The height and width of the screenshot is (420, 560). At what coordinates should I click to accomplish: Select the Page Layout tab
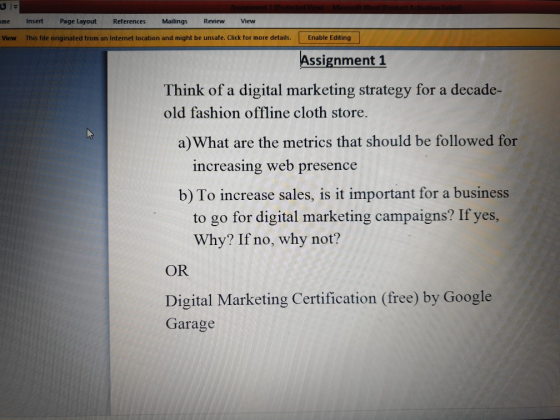(x=78, y=21)
